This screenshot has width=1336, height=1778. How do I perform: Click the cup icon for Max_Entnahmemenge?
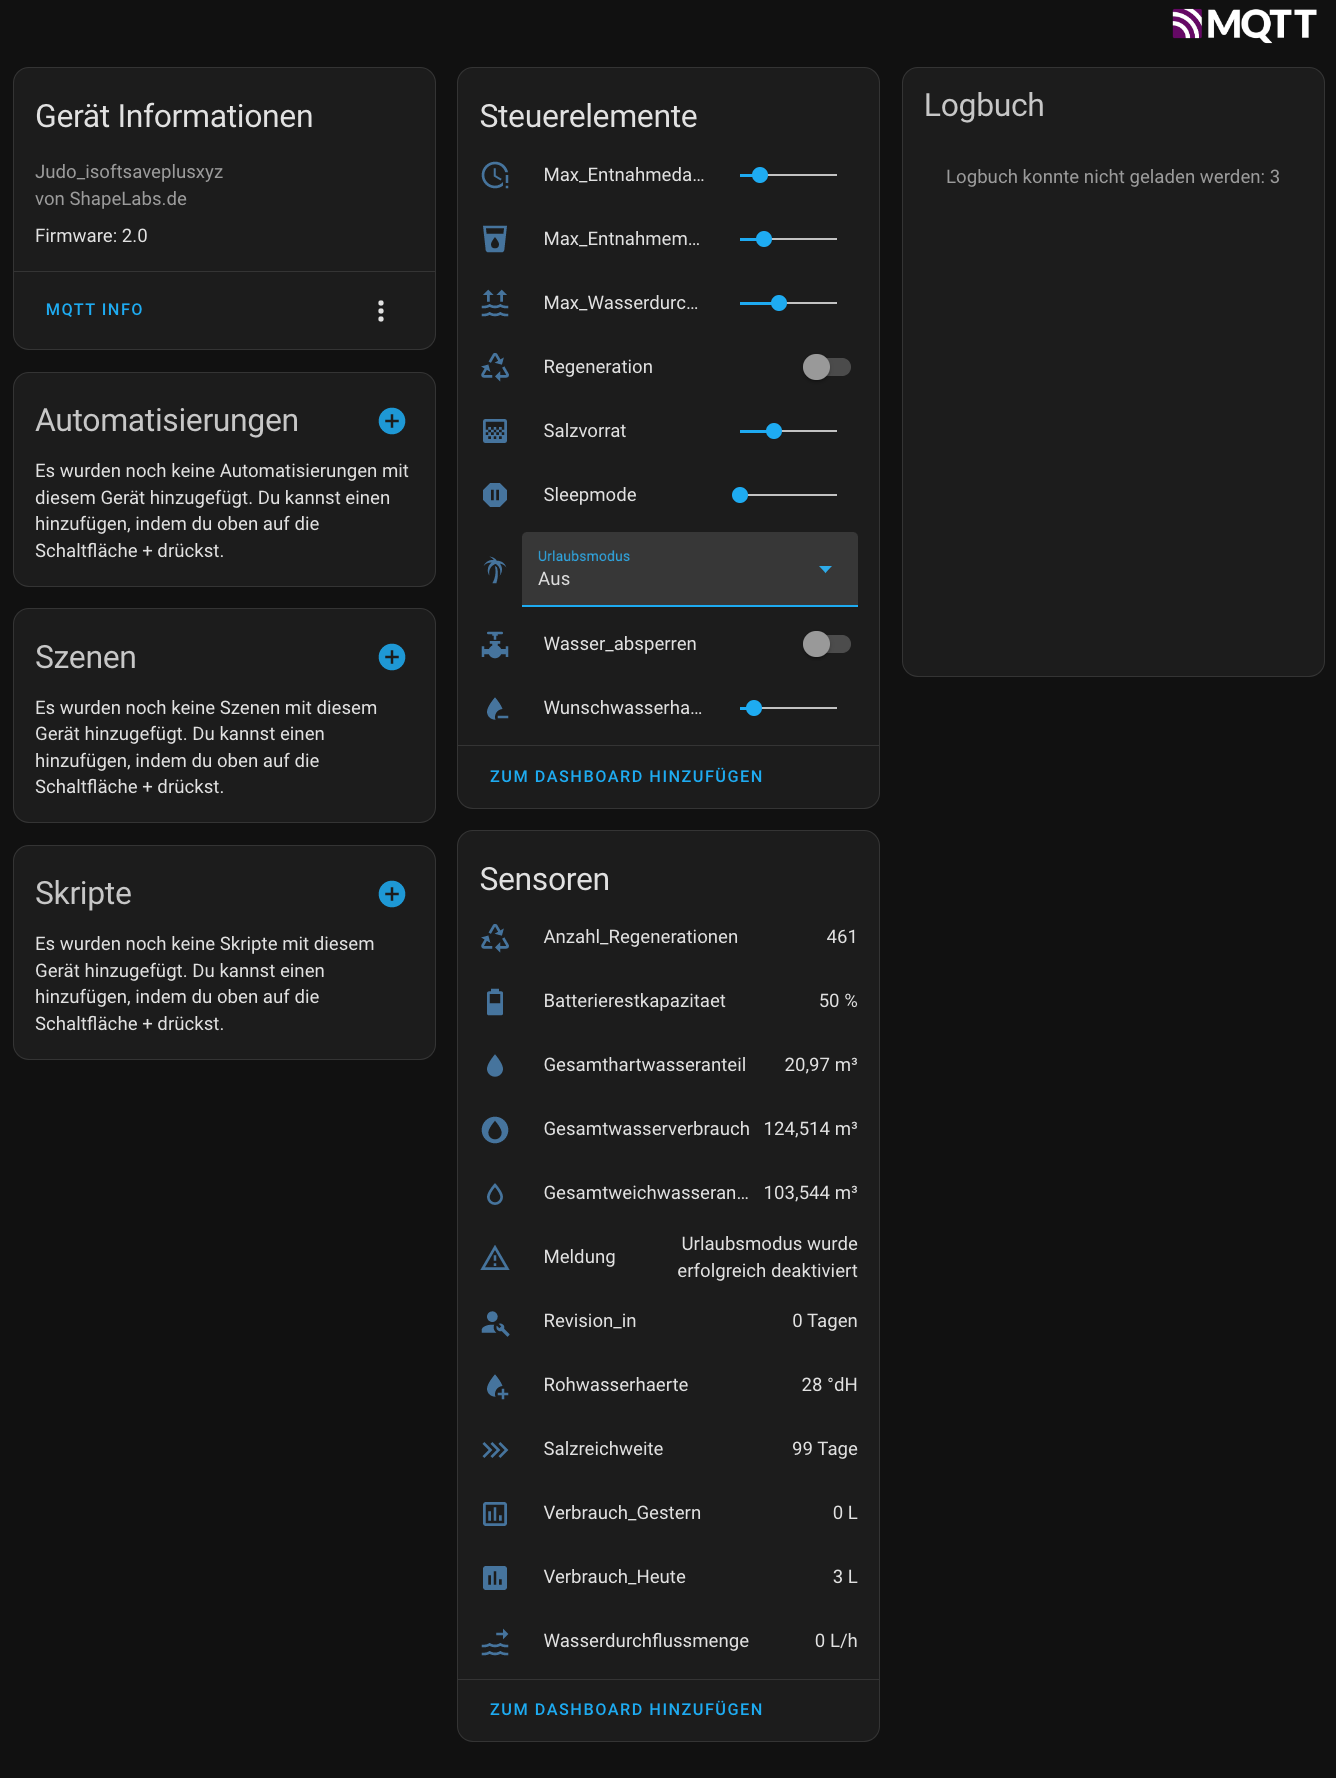coord(495,239)
